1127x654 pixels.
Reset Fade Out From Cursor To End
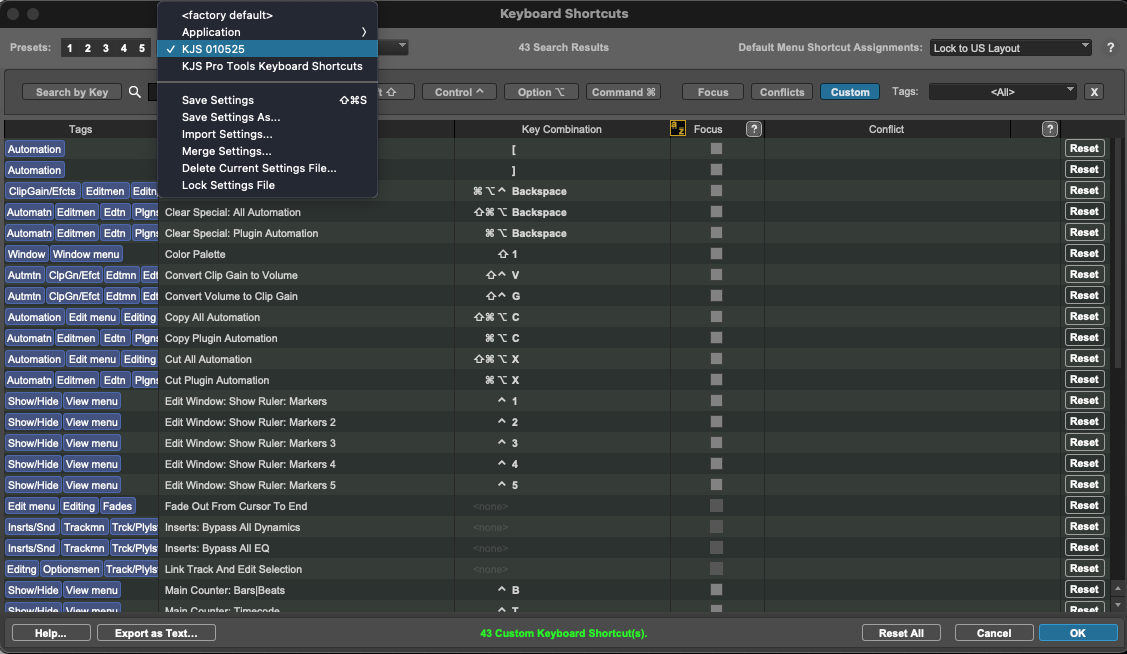(x=1084, y=505)
